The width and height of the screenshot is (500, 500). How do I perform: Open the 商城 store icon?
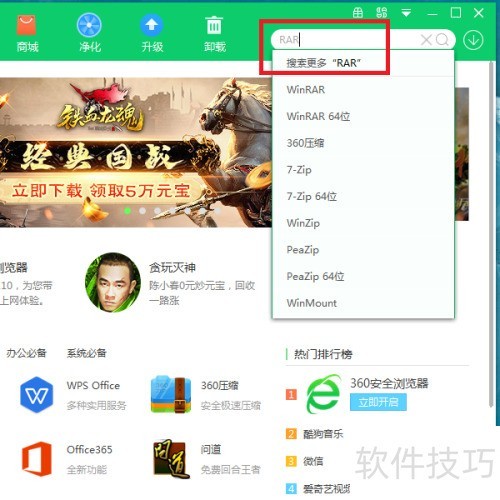pos(27,33)
